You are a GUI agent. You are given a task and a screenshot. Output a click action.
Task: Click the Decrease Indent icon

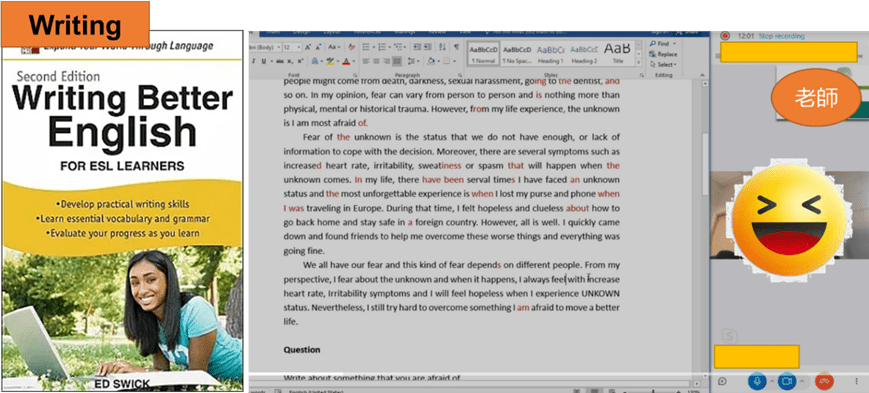417,47
